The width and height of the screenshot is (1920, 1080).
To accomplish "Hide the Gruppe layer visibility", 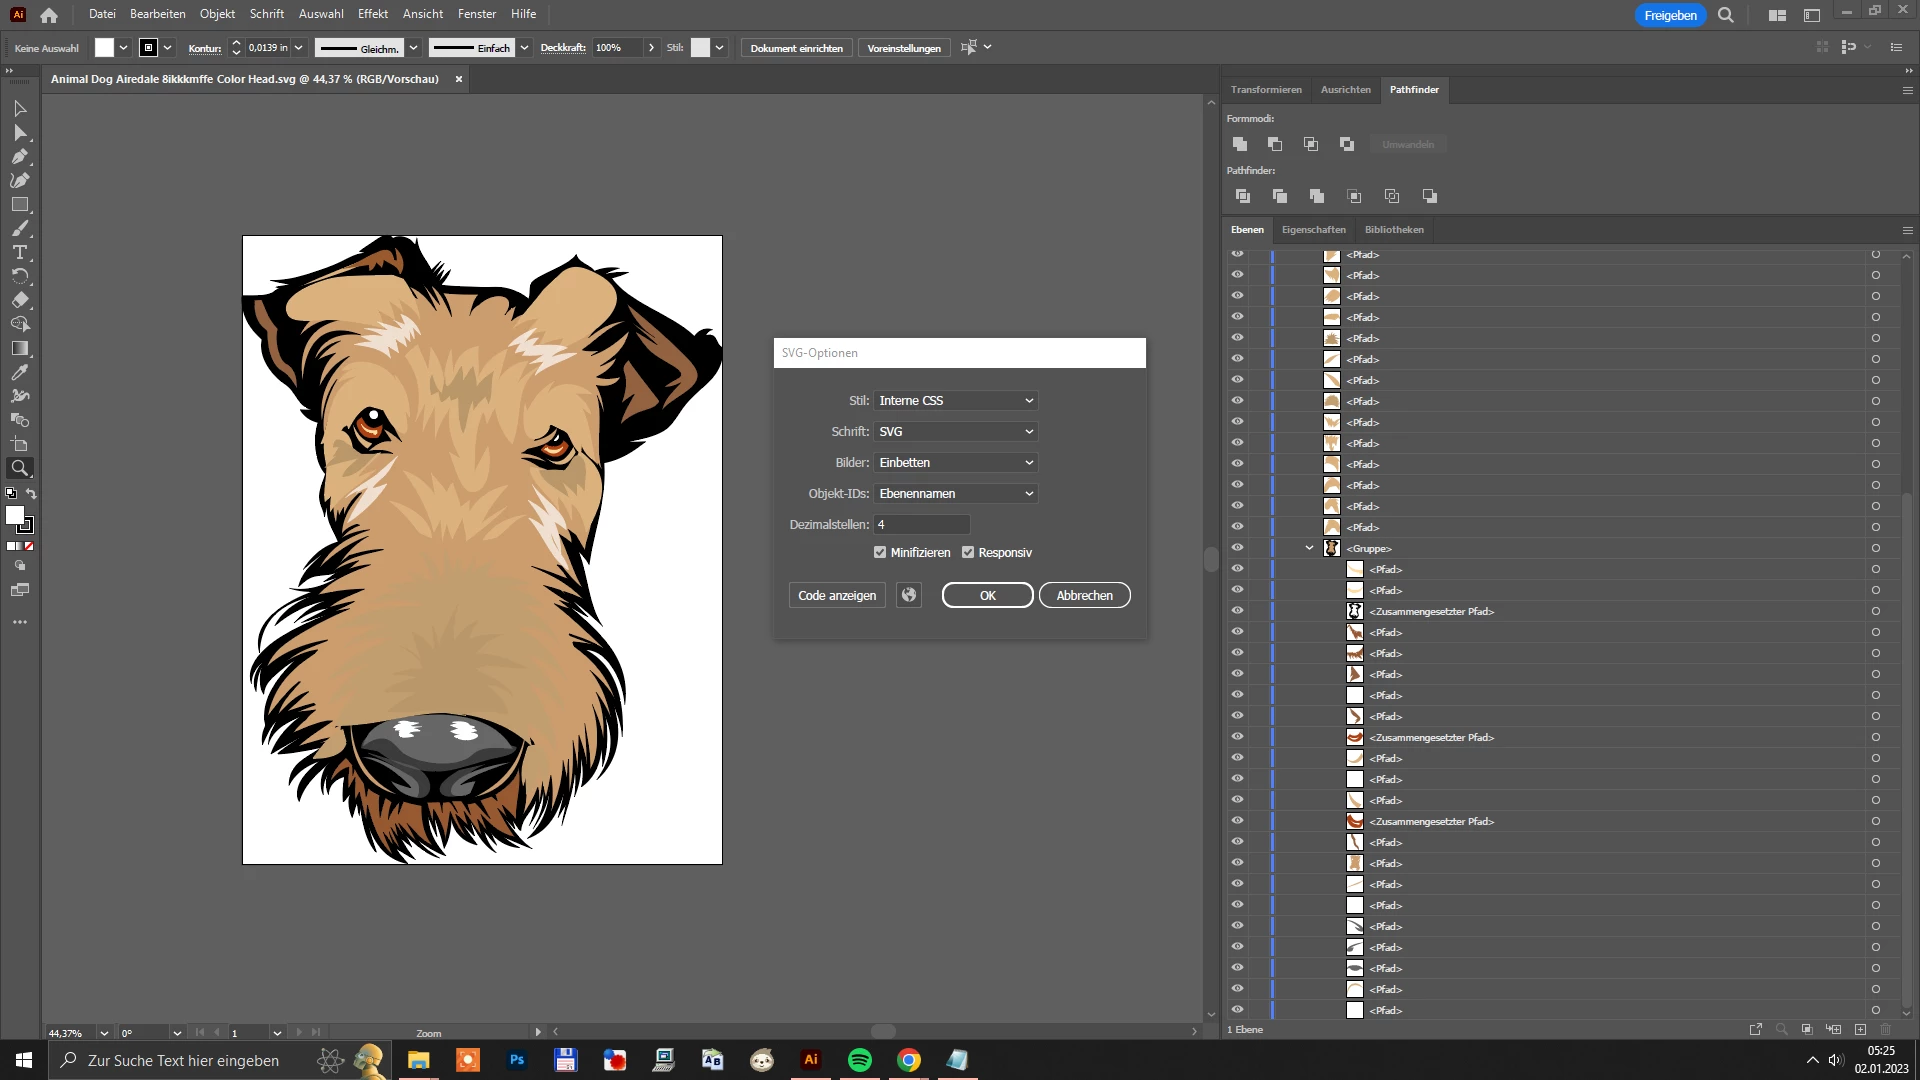I will click(x=1237, y=548).
